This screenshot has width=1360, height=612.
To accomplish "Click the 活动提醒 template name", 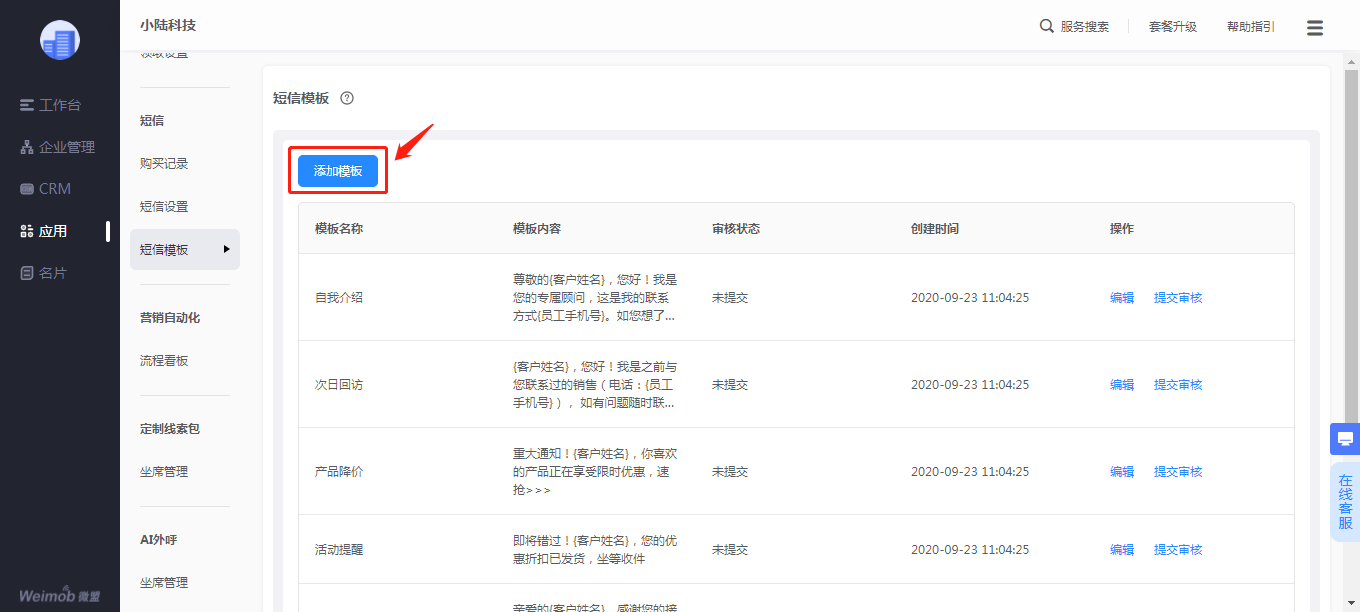I will click(339, 550).
